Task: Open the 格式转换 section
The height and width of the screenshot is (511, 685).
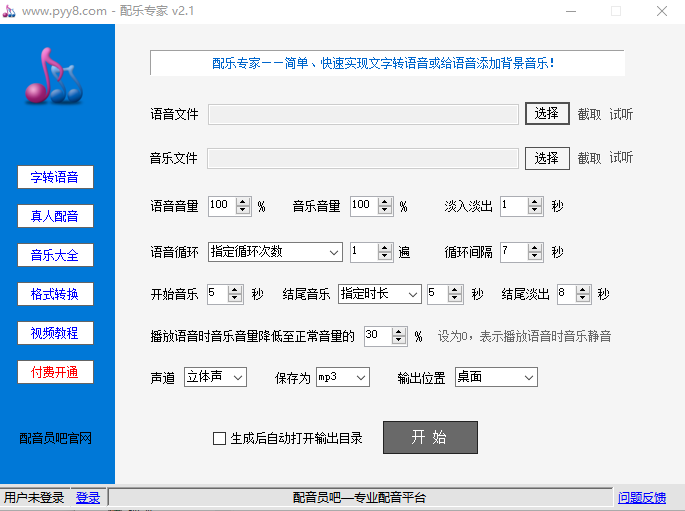Action: (55, 294)
